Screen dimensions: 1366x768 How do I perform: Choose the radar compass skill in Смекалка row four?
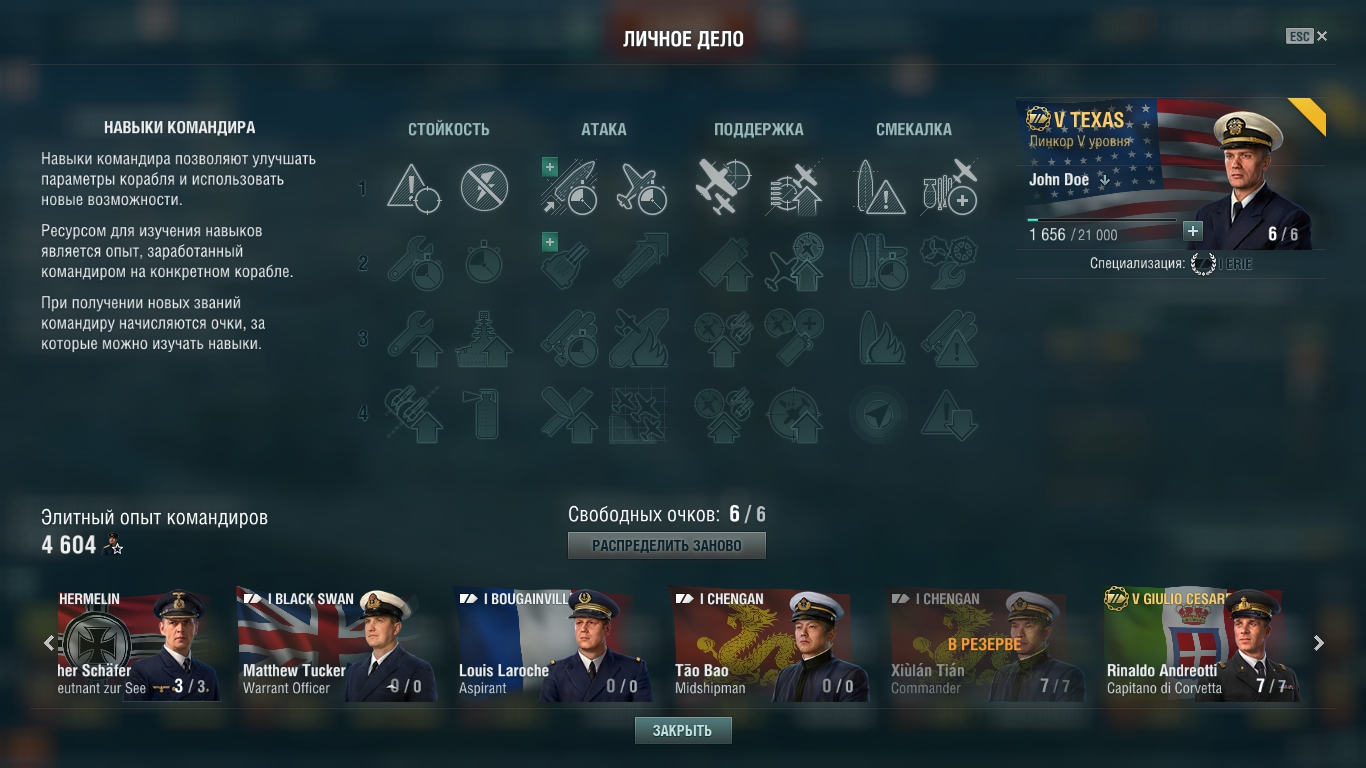(x=880, y=413)
